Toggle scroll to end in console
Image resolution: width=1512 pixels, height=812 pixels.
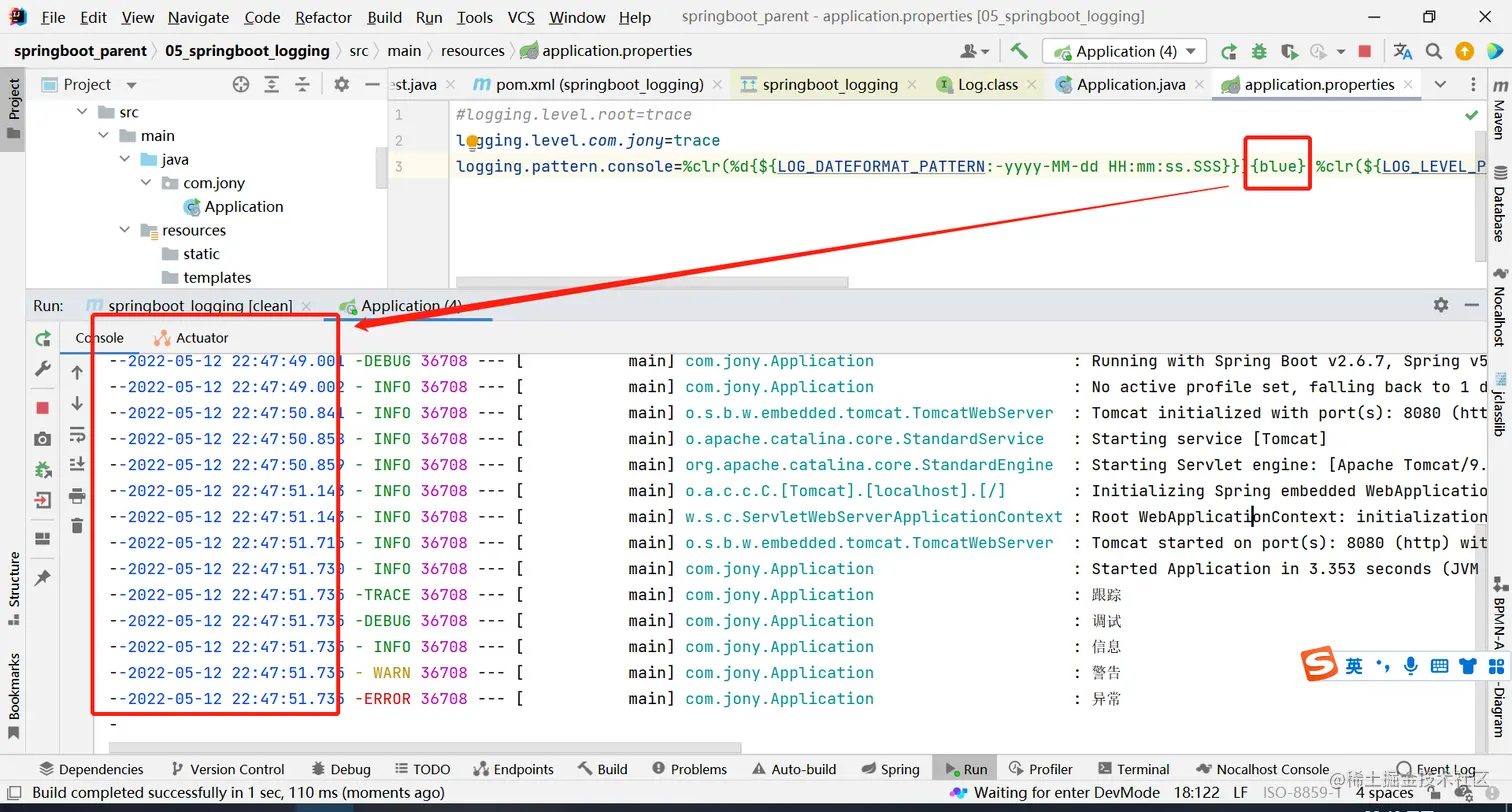77,465
